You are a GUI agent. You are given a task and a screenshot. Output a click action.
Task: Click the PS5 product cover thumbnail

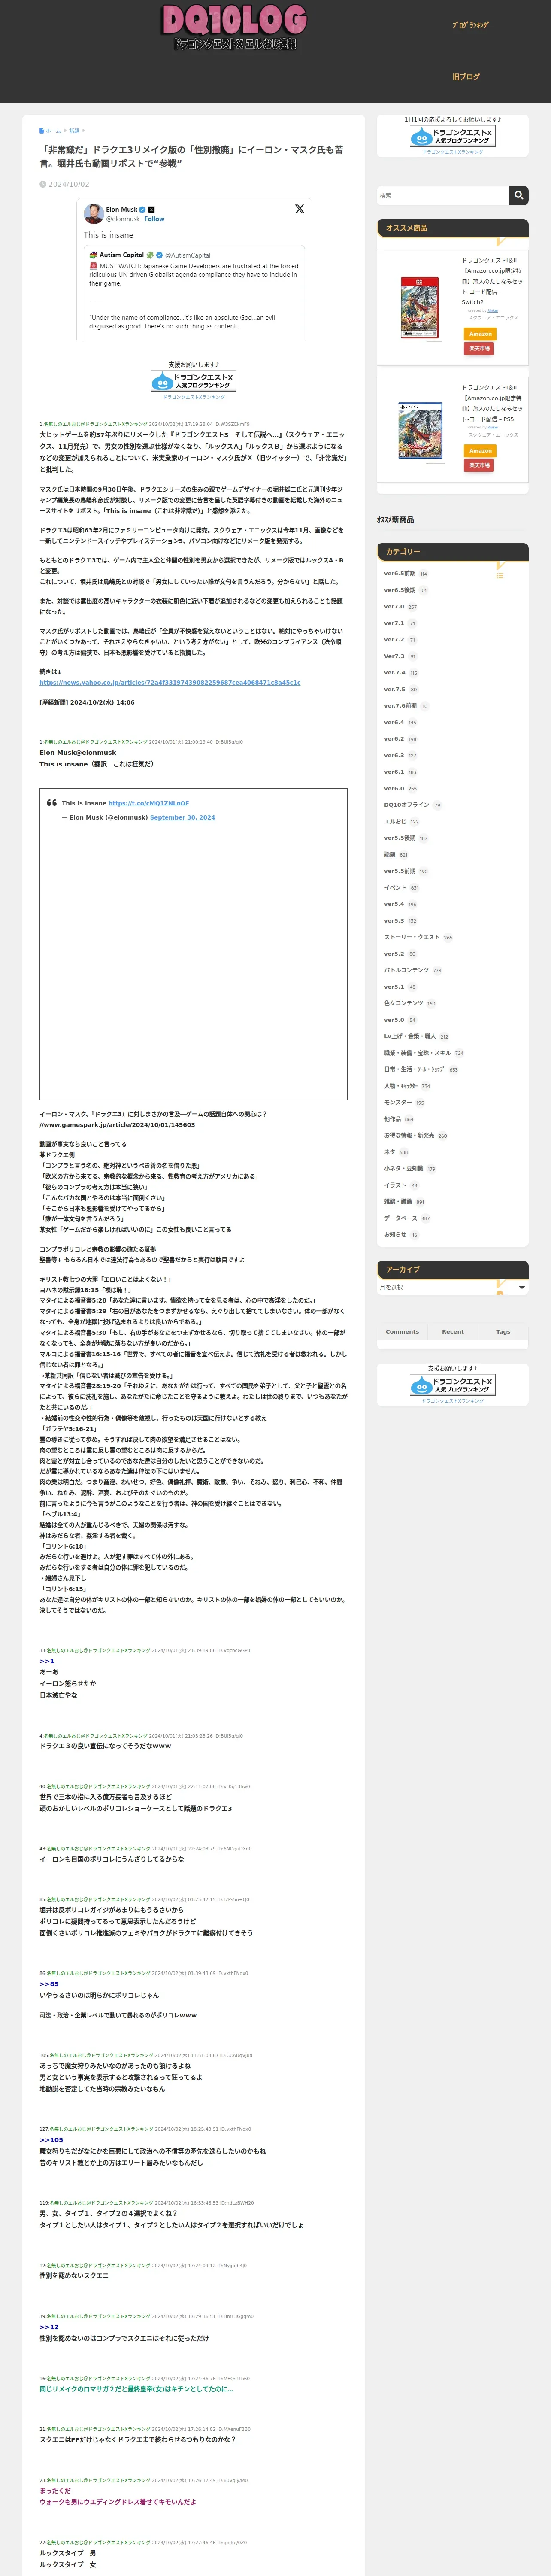click(420, 431)
